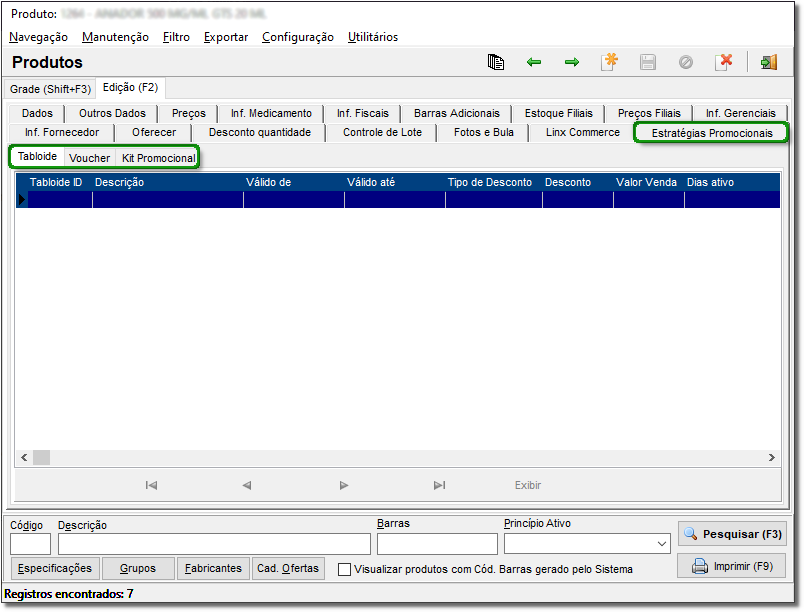Switch to Grade (Shift+F3) tab
804x612 pixels.
click(x=50, y=89)
